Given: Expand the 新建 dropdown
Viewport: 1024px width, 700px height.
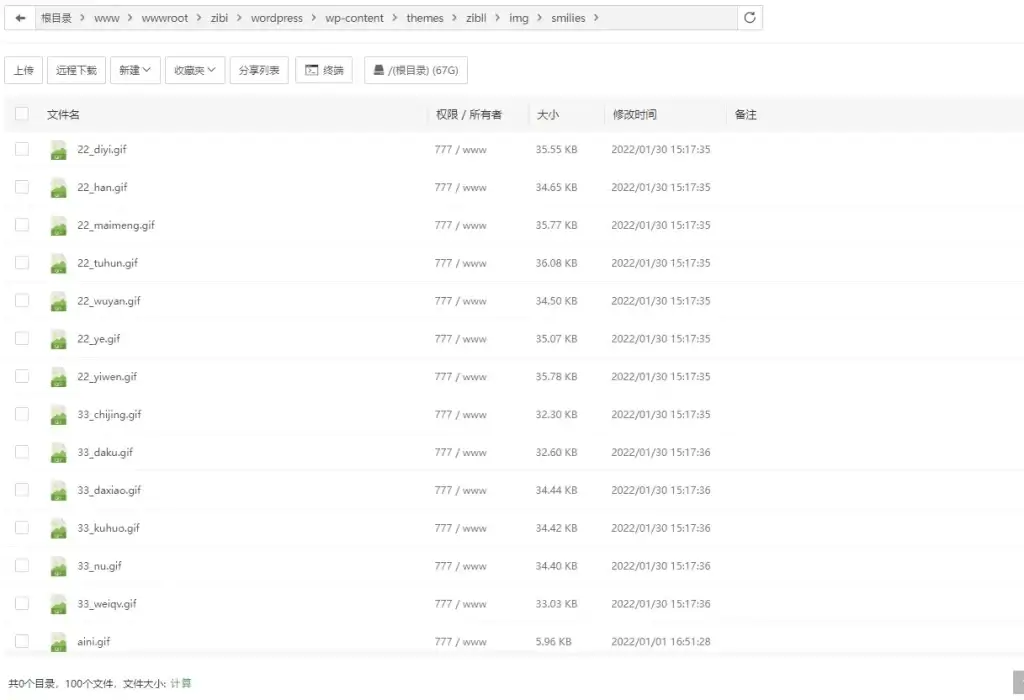Looking at the screenshot, I should 135,70.
